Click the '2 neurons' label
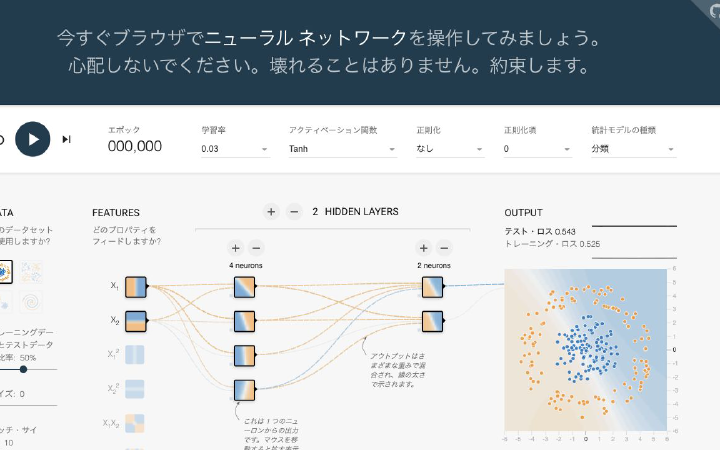The width and height of the screenshot is (720, 450). coord(434,265)
